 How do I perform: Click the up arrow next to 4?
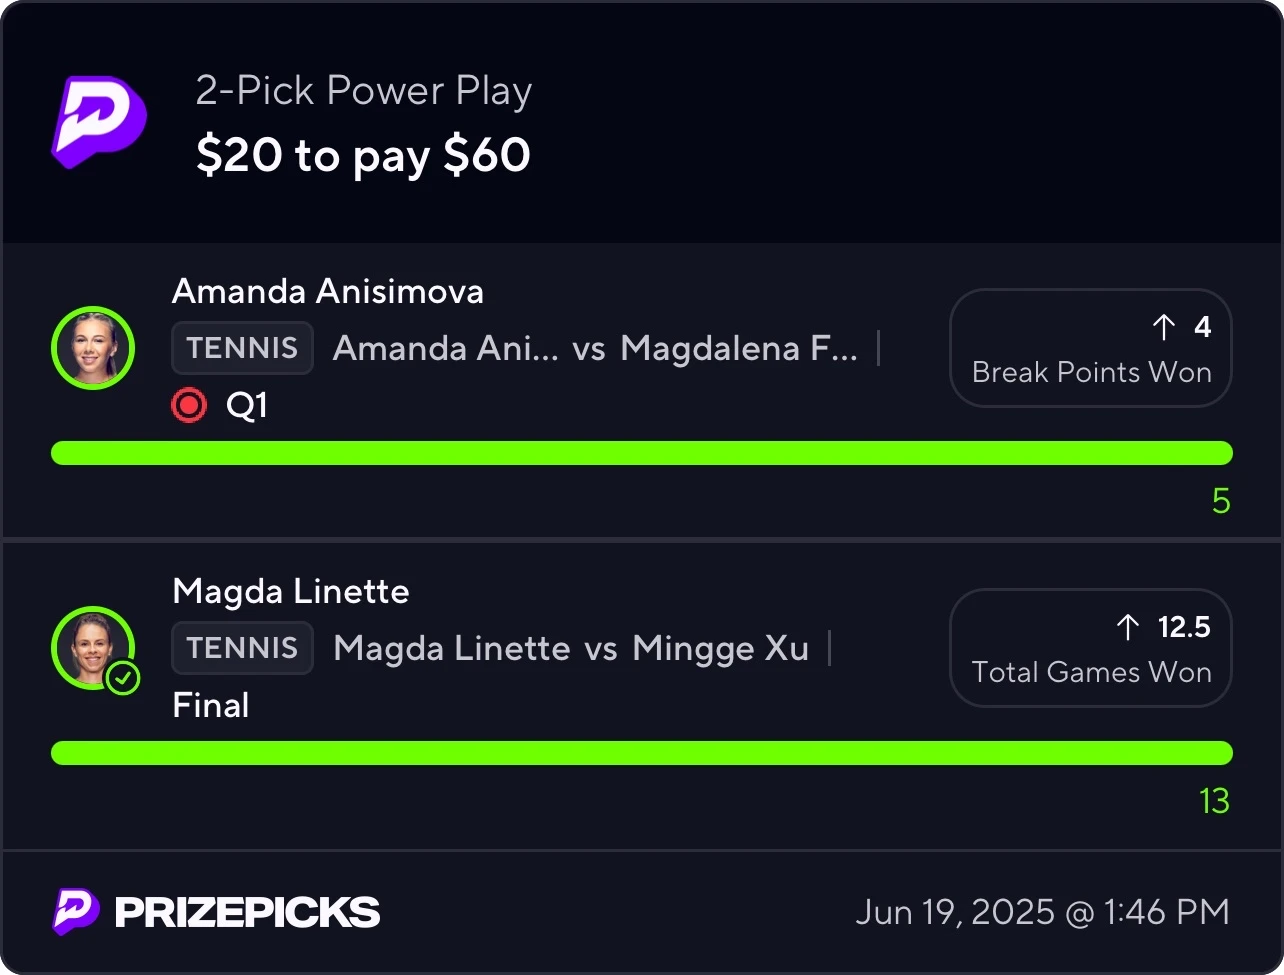[1164, 327]
